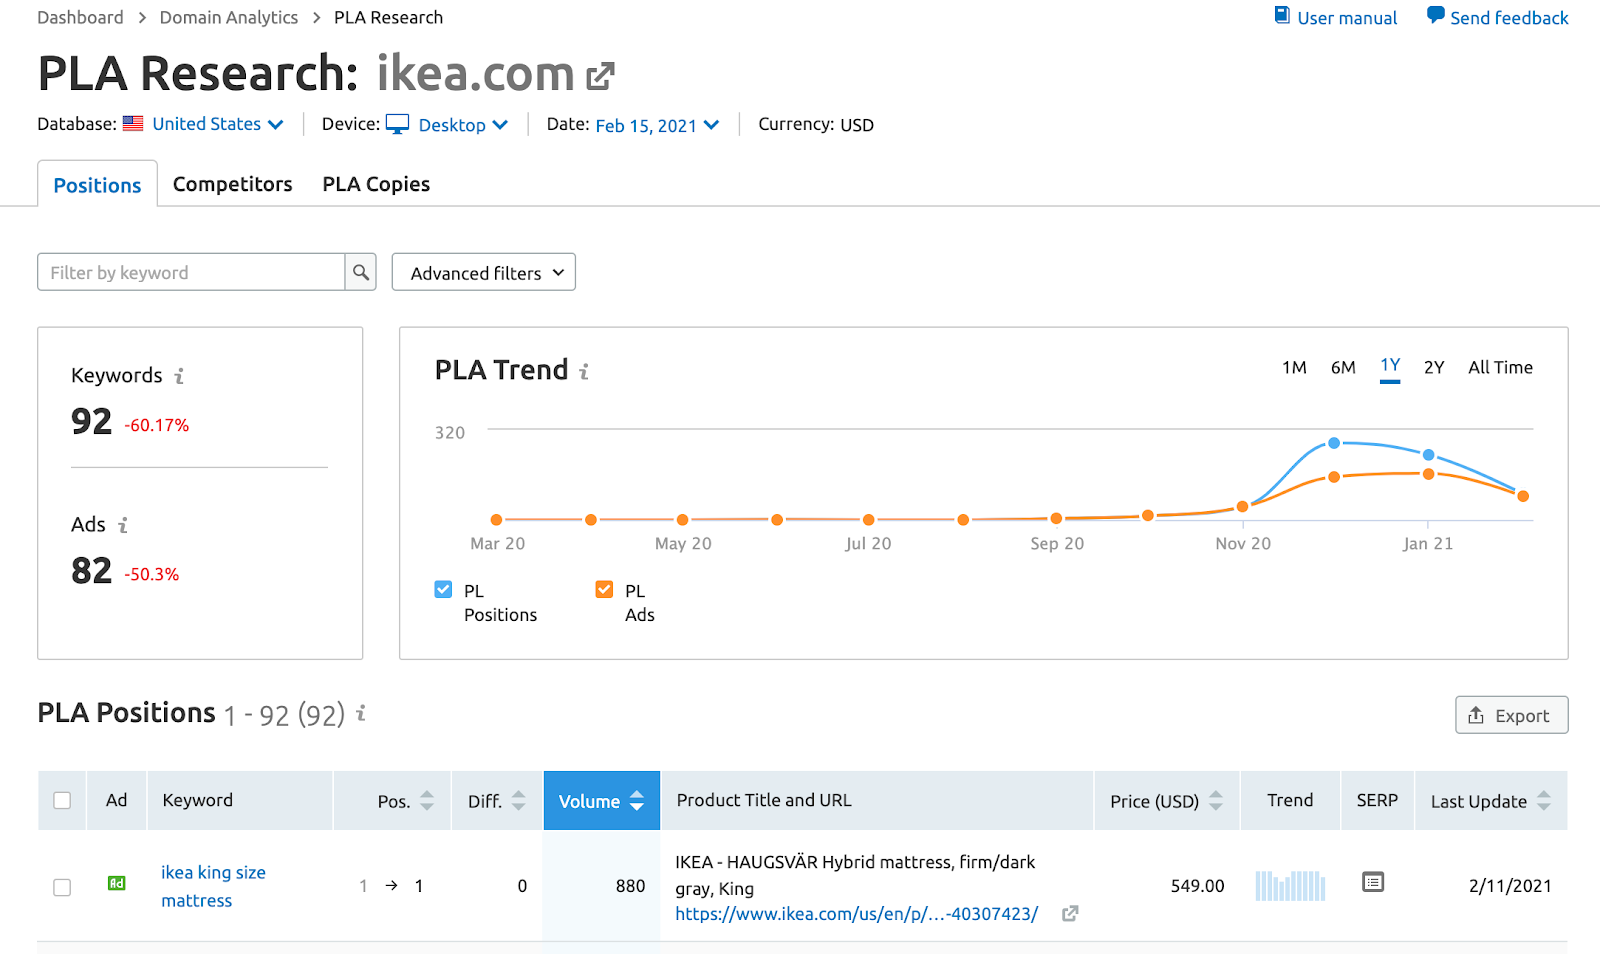Click the United States flag icon

point(133,124)
